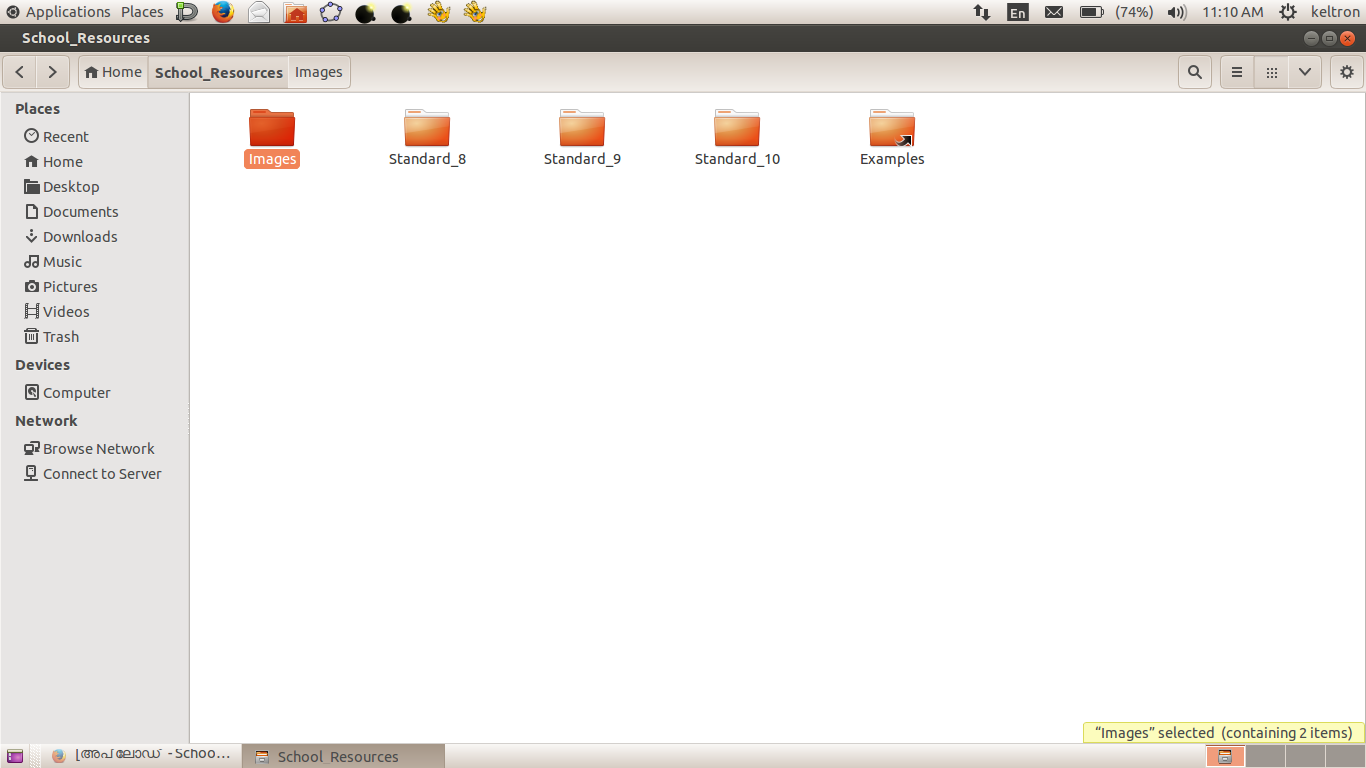Open the Applications menu
The height and width of the screenshot is (768, 1366).
click(59, 12)
